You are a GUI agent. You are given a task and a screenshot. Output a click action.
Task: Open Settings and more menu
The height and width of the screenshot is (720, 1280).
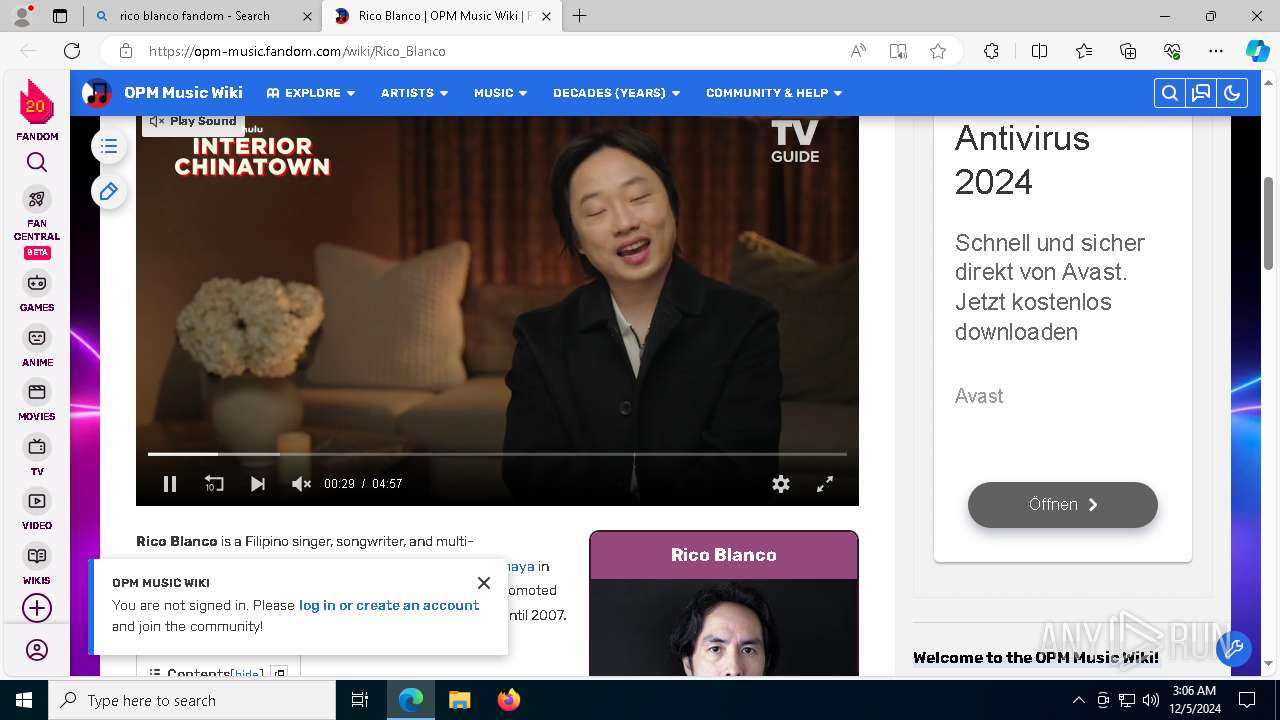pyautogui.click(x=1216, y=51)
